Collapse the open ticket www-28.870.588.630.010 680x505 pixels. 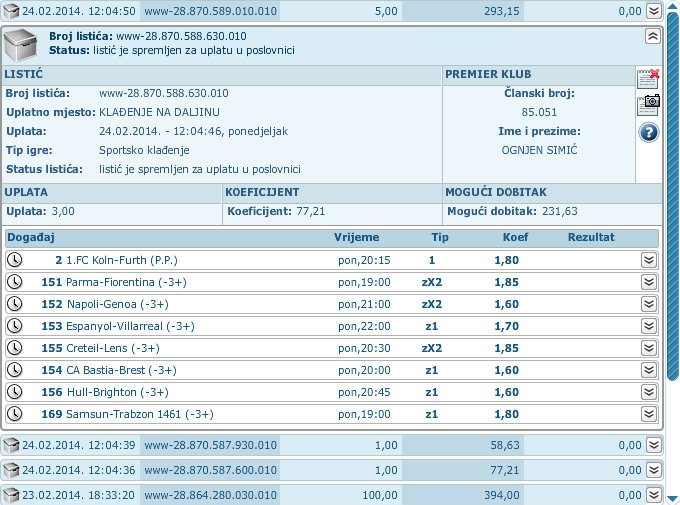(x=653, y=36)
